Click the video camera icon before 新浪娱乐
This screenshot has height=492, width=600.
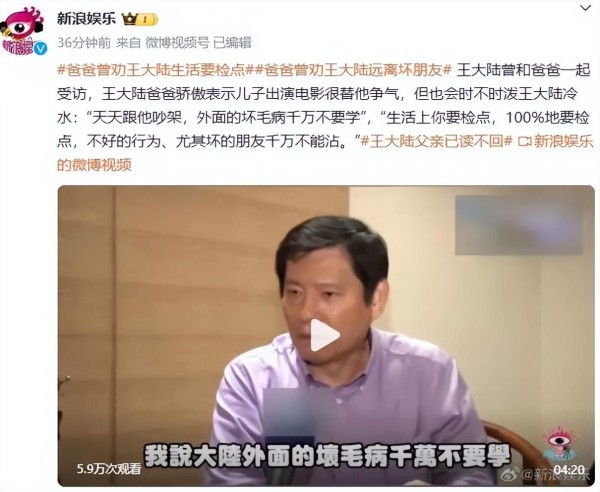click(525, 142)
